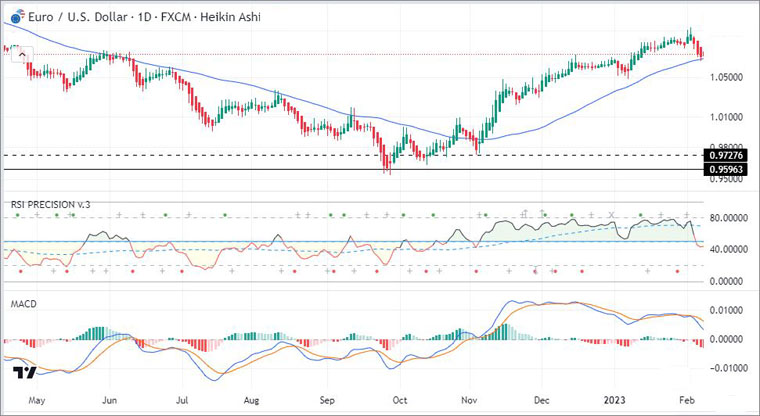This screenshot has width=760, height=416.
Task: Click the Aug label on the time axis
Action: [252, 400]
